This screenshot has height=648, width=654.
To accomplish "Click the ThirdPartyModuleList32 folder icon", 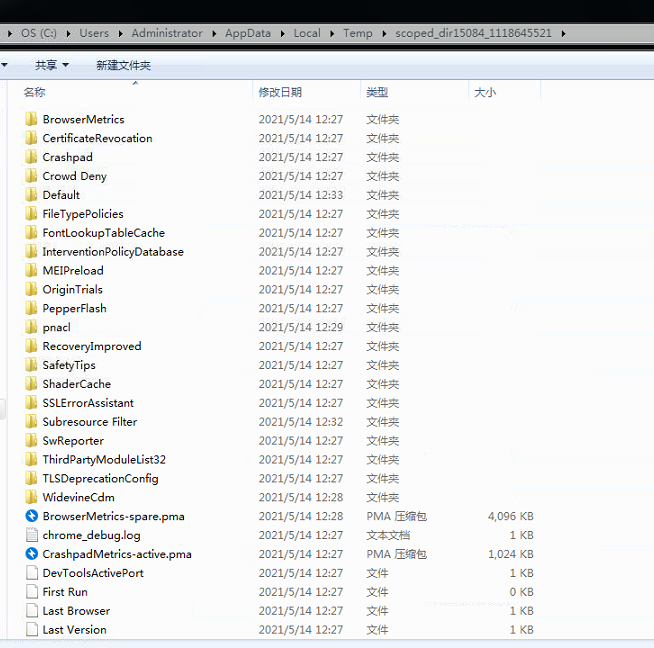I will [x=31, y=460].
